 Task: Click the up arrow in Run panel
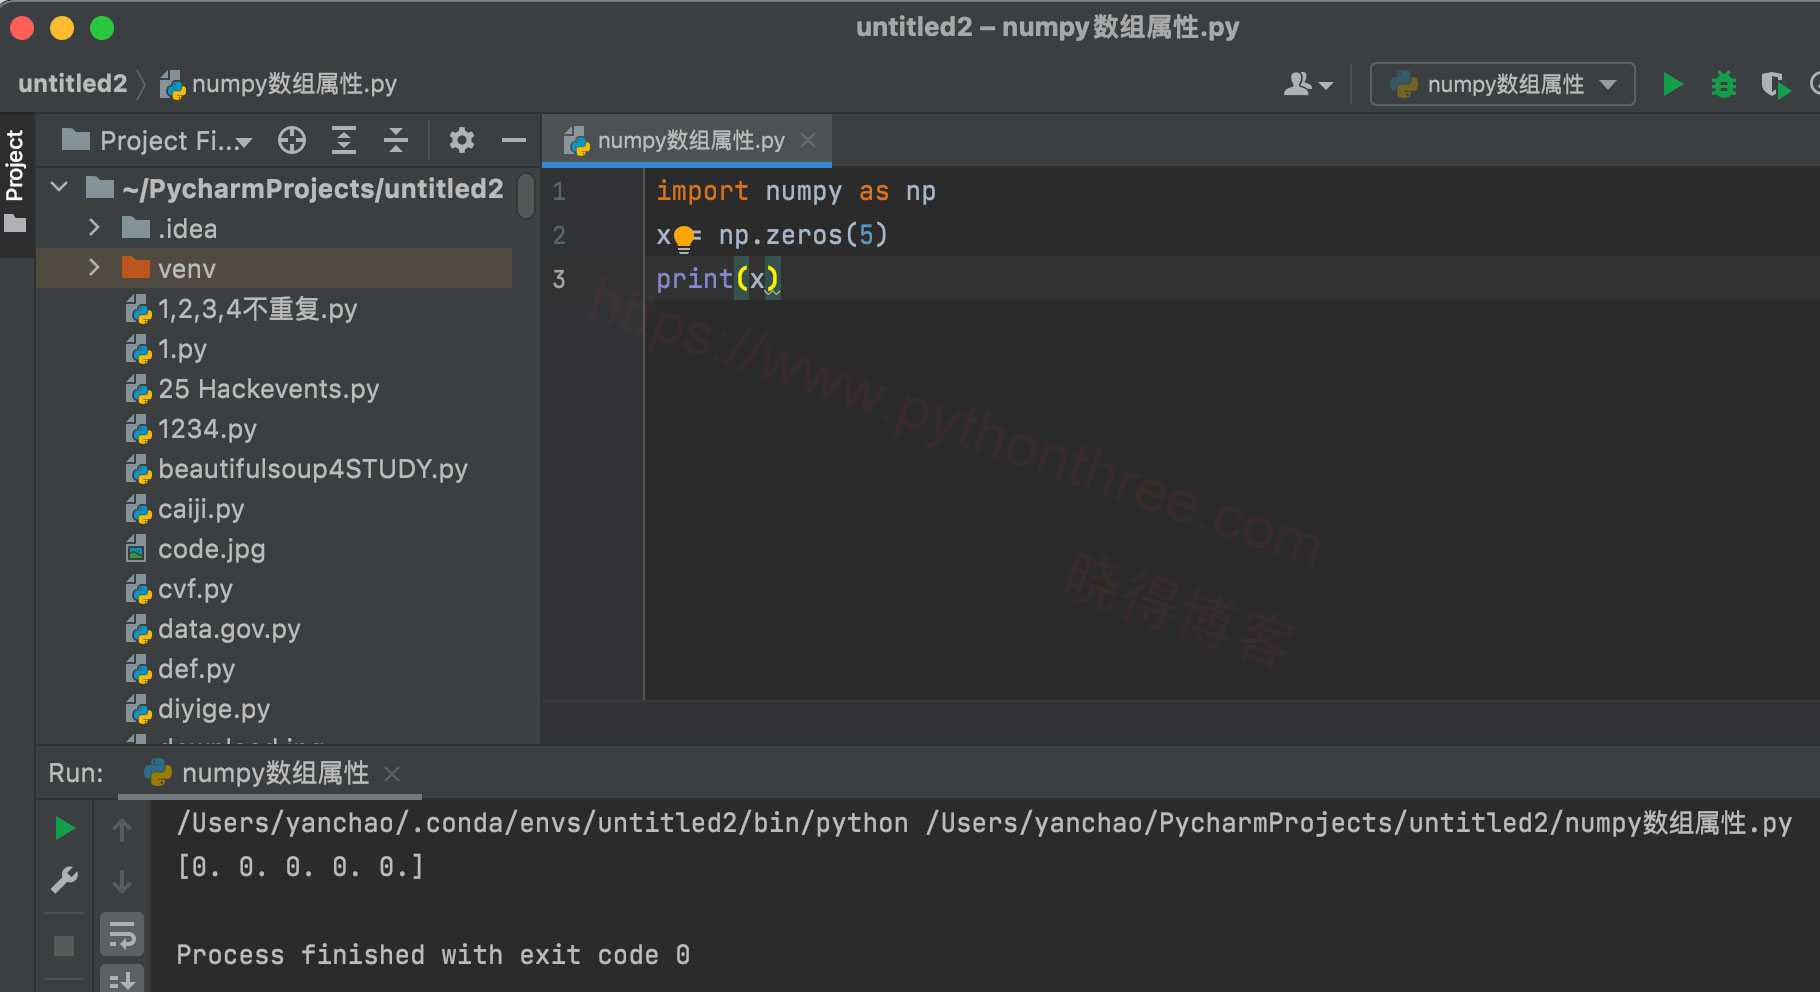tap(122, 829)
